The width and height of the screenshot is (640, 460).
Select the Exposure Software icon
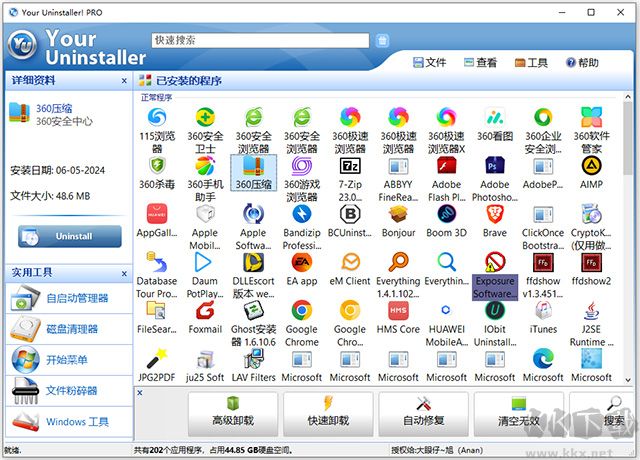tap(495, 262)
